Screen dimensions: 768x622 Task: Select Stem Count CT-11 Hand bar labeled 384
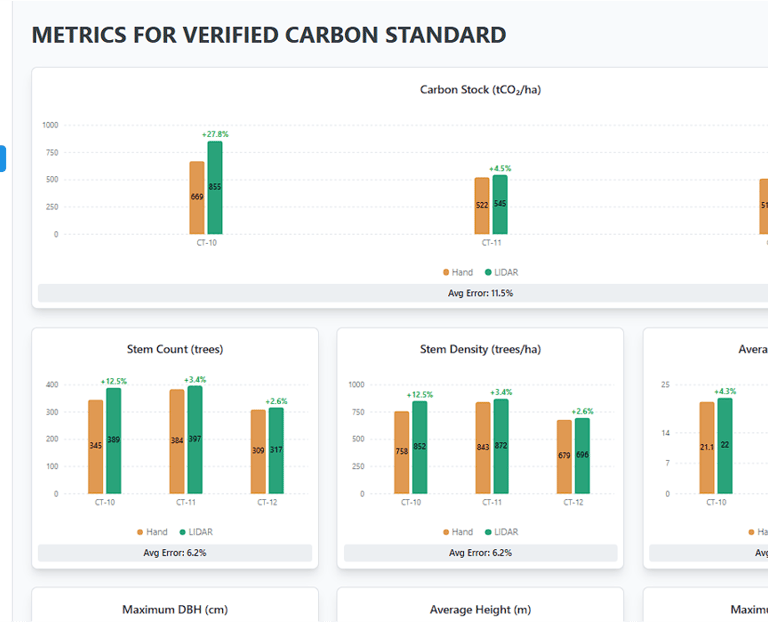pos(177,442)
